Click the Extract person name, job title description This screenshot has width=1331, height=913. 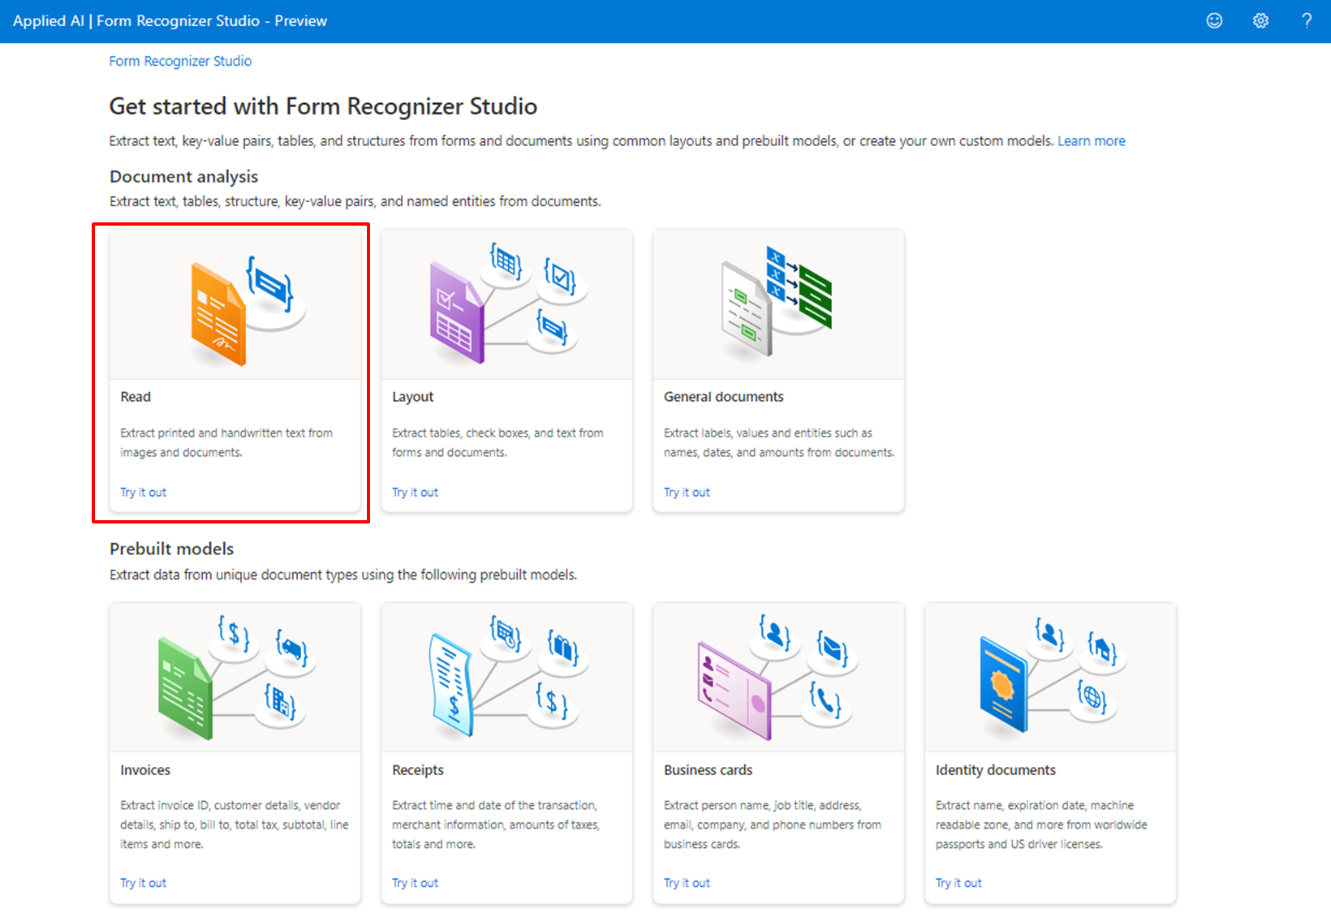click(772, 825)
